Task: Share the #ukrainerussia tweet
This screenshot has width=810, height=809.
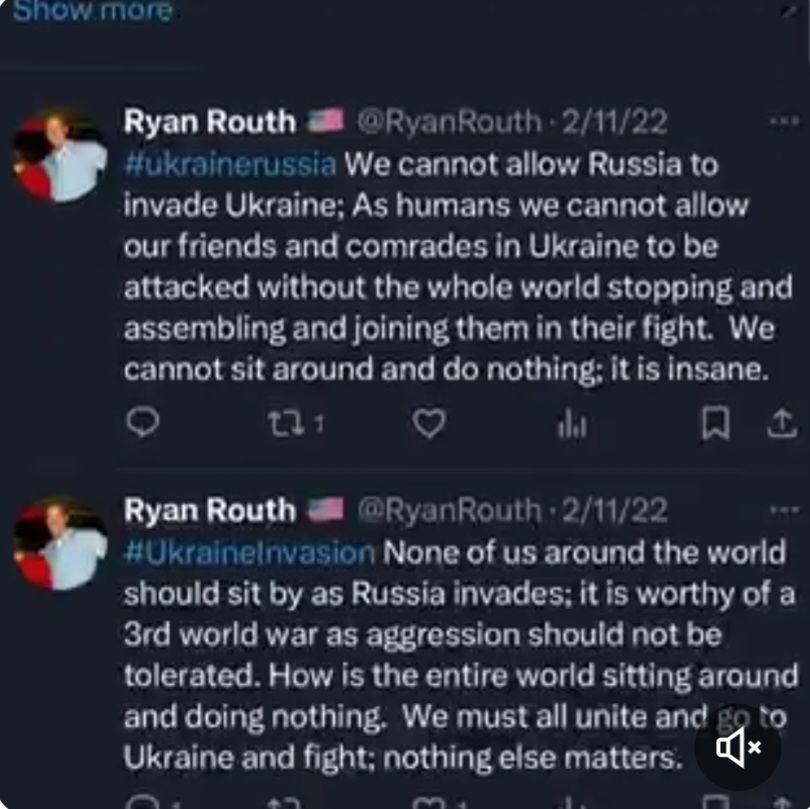Action: click(x=779, y=425)
